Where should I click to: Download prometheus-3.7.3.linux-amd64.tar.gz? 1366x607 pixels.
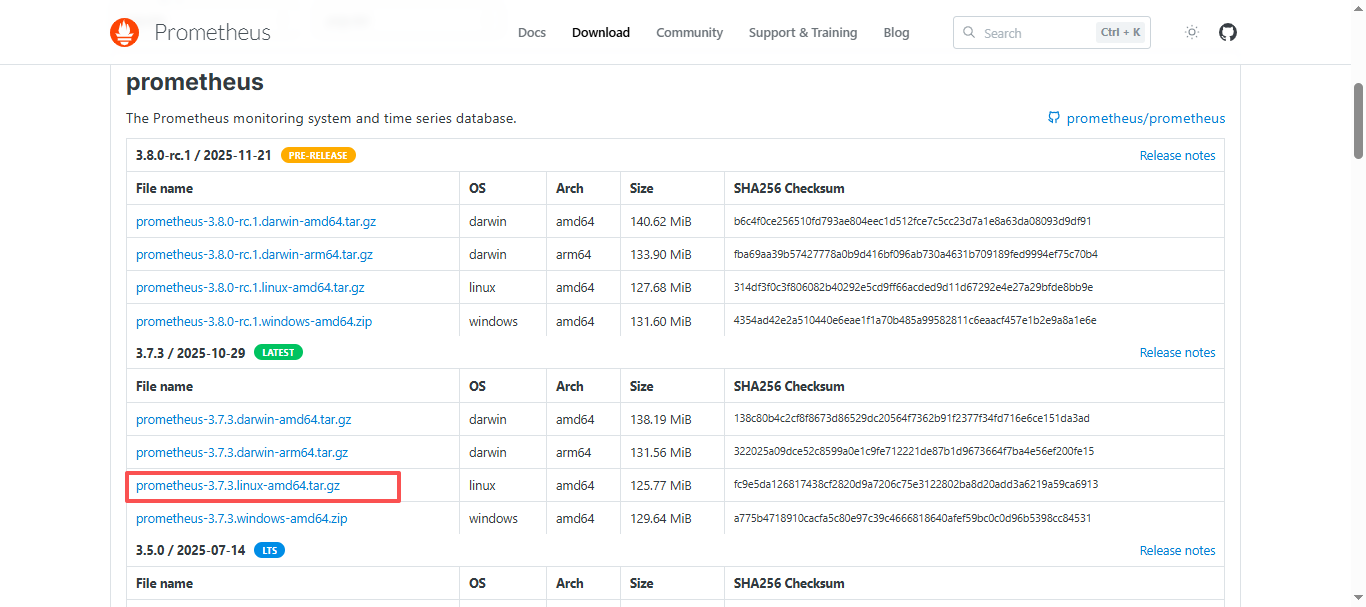pos(238,485)
